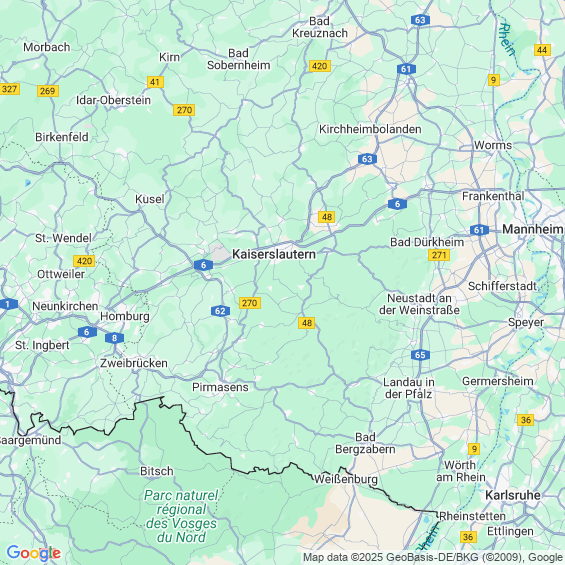Viewport: 565px width, 565px height.
Task: Click the yellow 271 road shield
Action: (439, 255)
